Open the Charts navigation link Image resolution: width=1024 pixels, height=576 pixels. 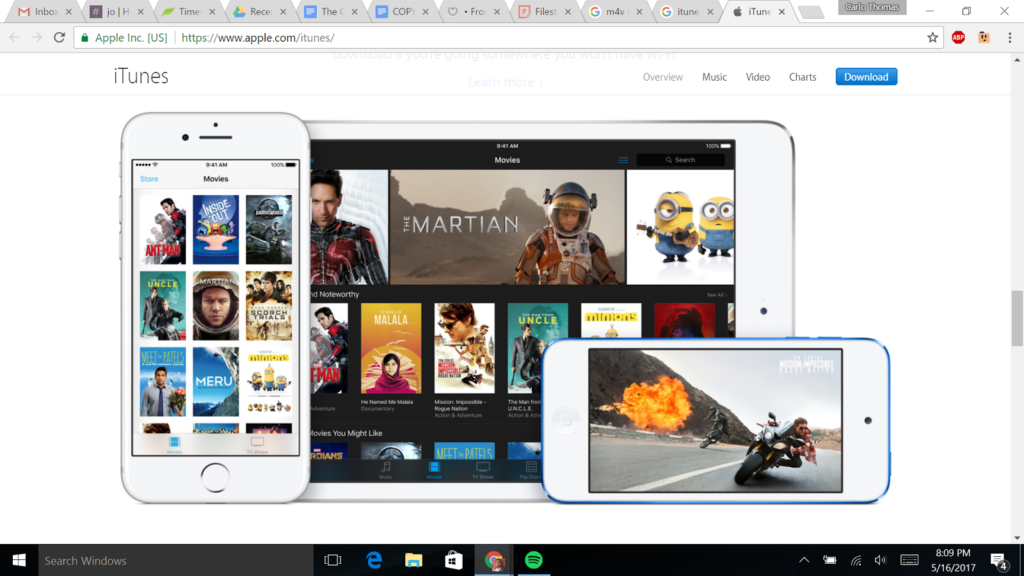803,77
